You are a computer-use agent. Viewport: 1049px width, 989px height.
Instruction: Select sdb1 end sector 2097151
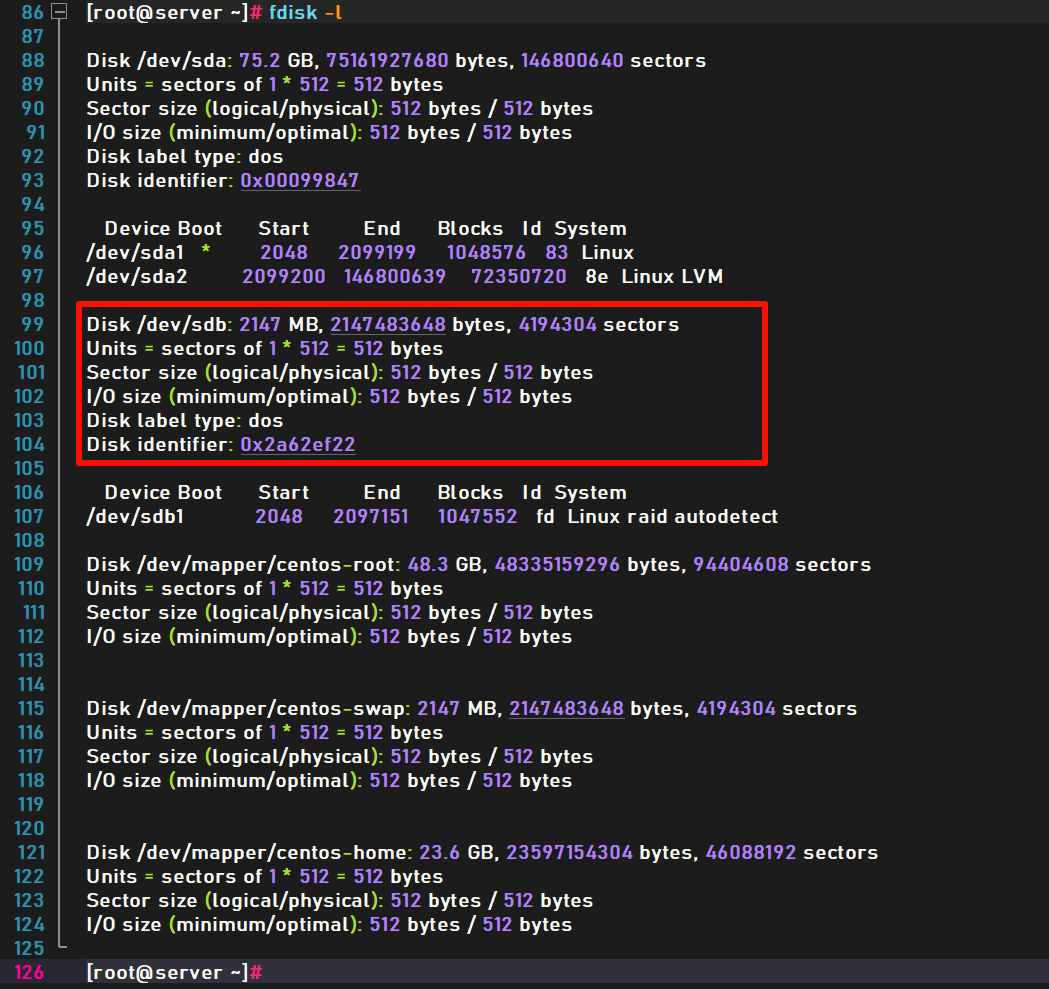tap(371, 517)
